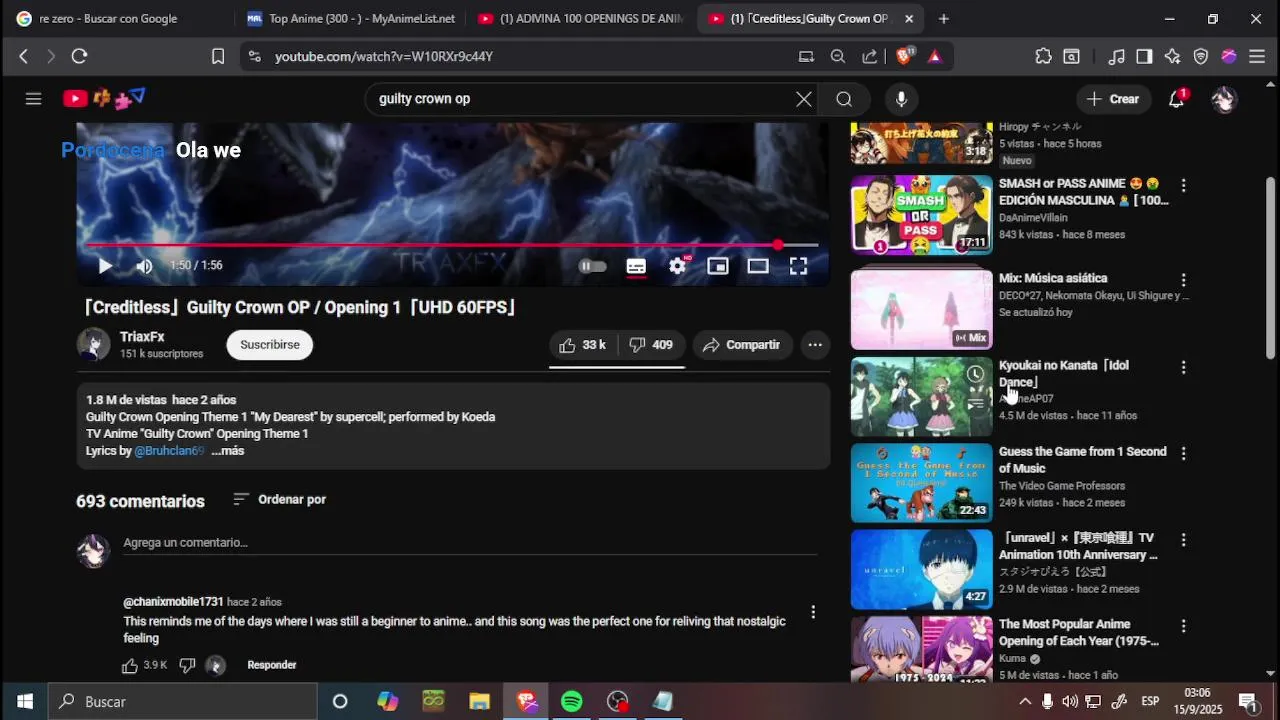Share the video via Compartir
Image resolution: width=1280 pixels, height=720 pixels.
741,345
